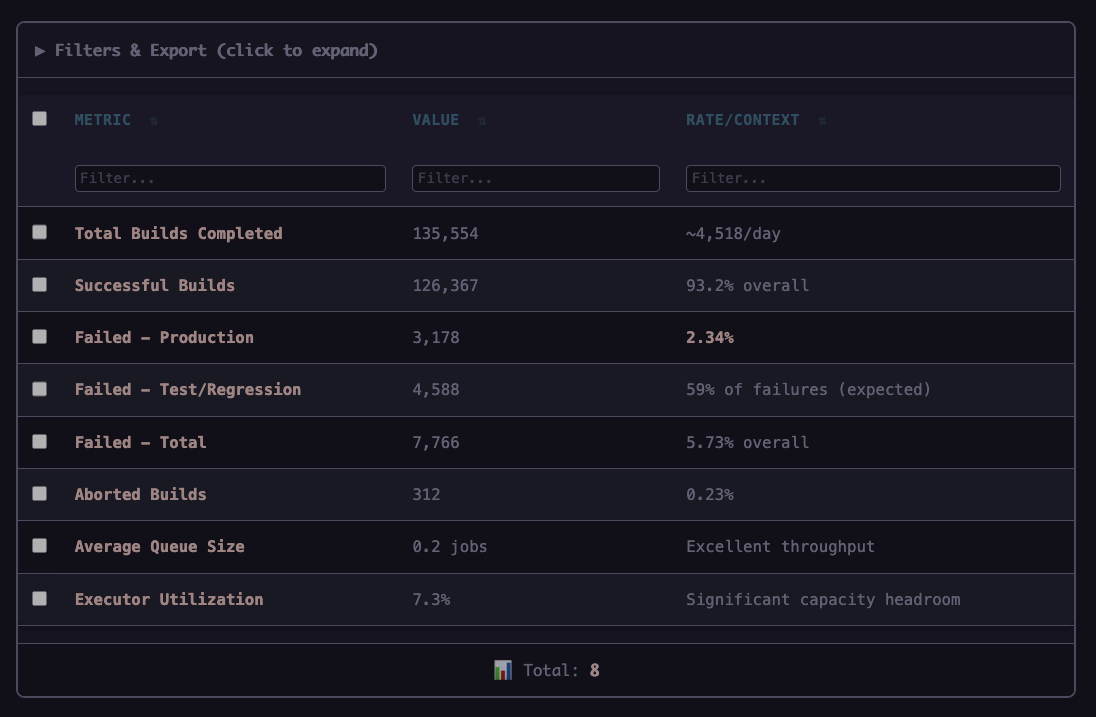This screenshot has width=1096, height=717.
Task: Toggle the select-all checkbox in header
Action: (40, 119)
